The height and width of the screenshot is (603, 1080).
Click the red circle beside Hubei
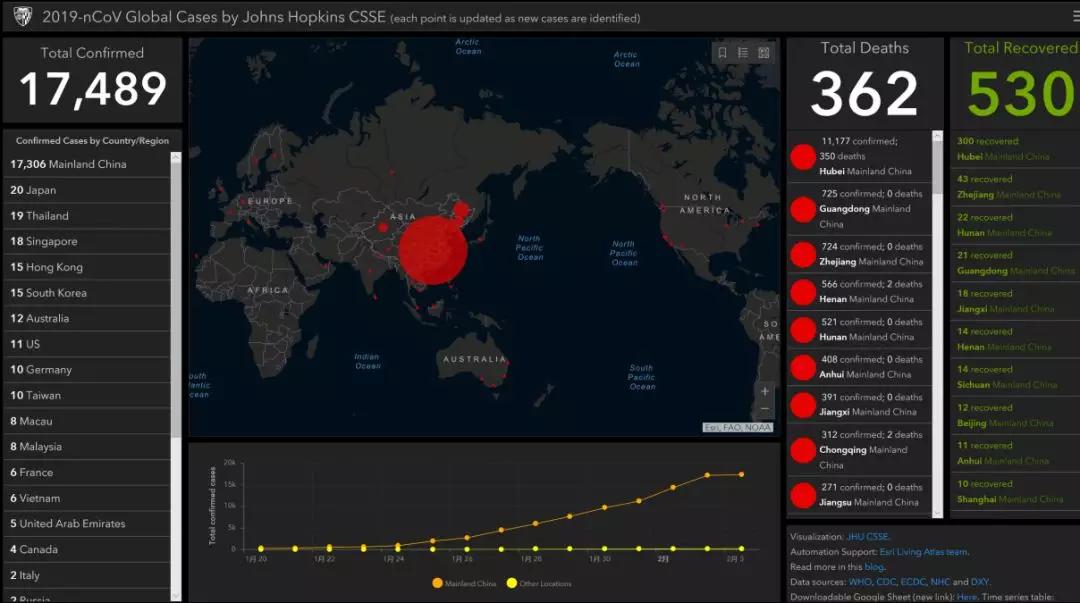(x=803, y=157)
